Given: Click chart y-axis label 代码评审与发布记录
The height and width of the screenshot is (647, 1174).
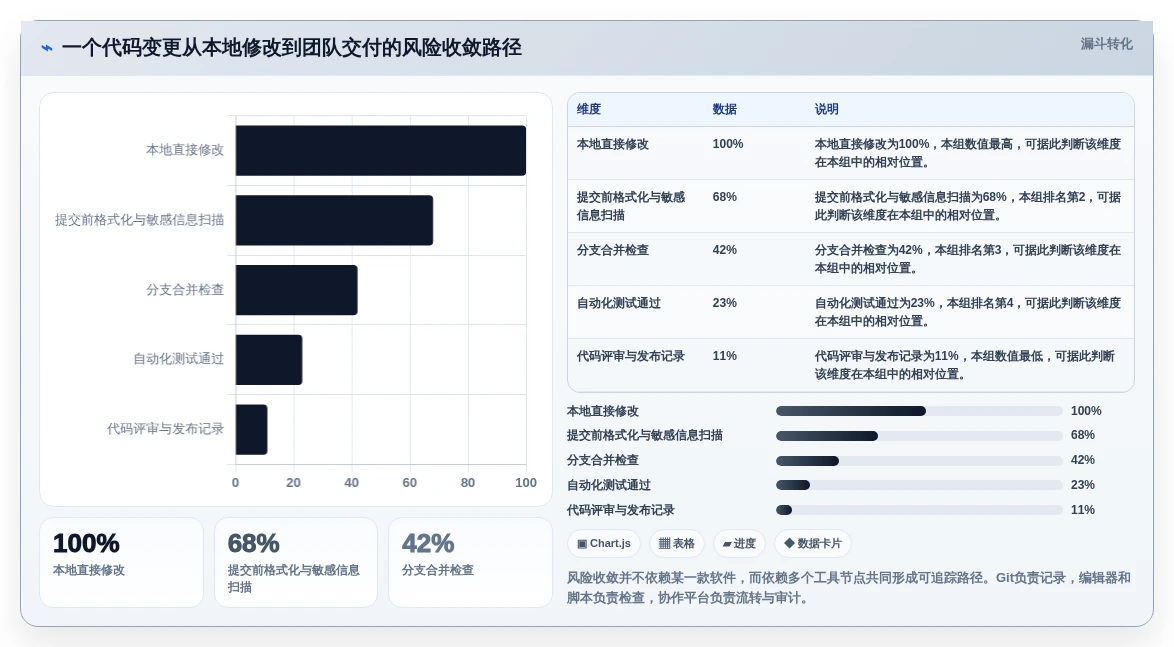Looking at the screenshot, I should pos(165,429).
